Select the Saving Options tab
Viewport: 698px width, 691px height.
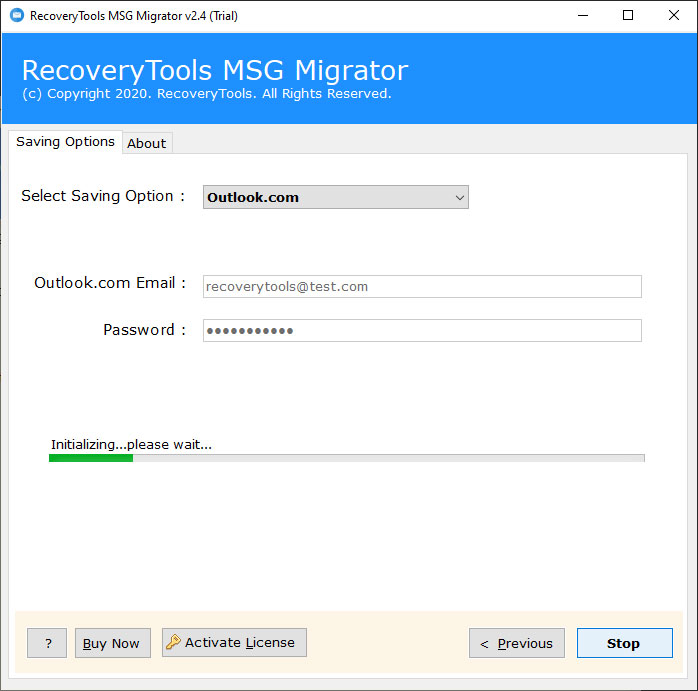[x=65, y=142]
